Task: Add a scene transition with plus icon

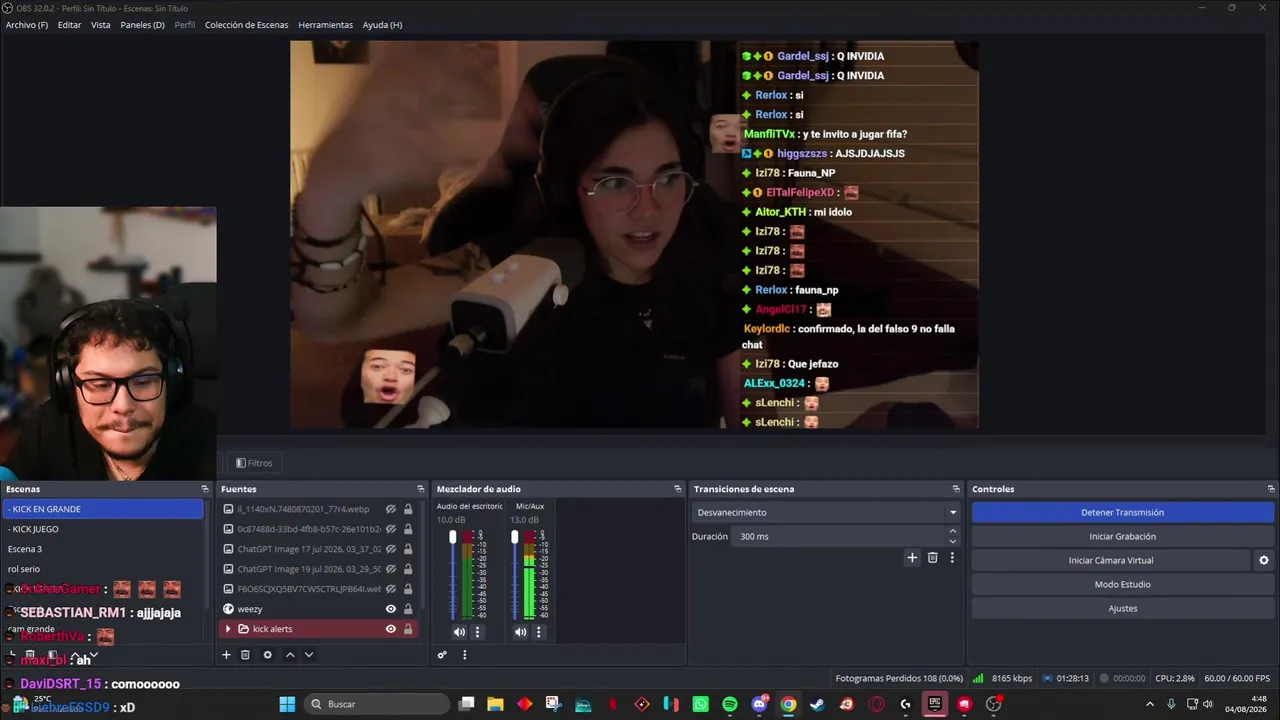Action: click(912, 558)
